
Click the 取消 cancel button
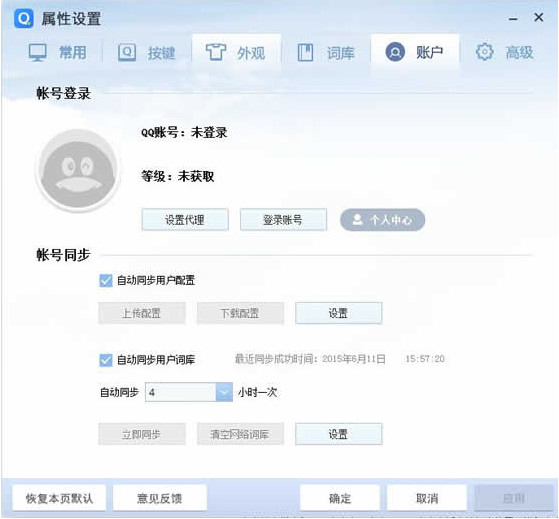pos(427,498)
